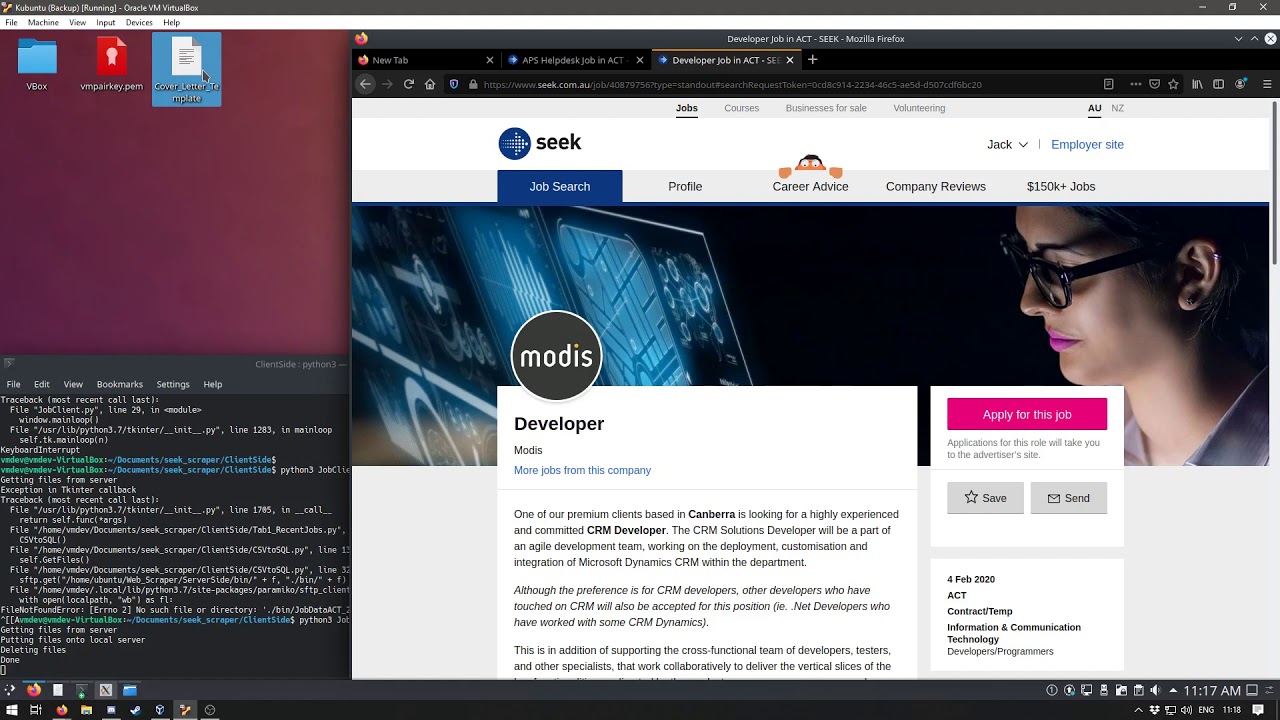
Task: Click Firefox in KDE task manager
Action: 34,690
